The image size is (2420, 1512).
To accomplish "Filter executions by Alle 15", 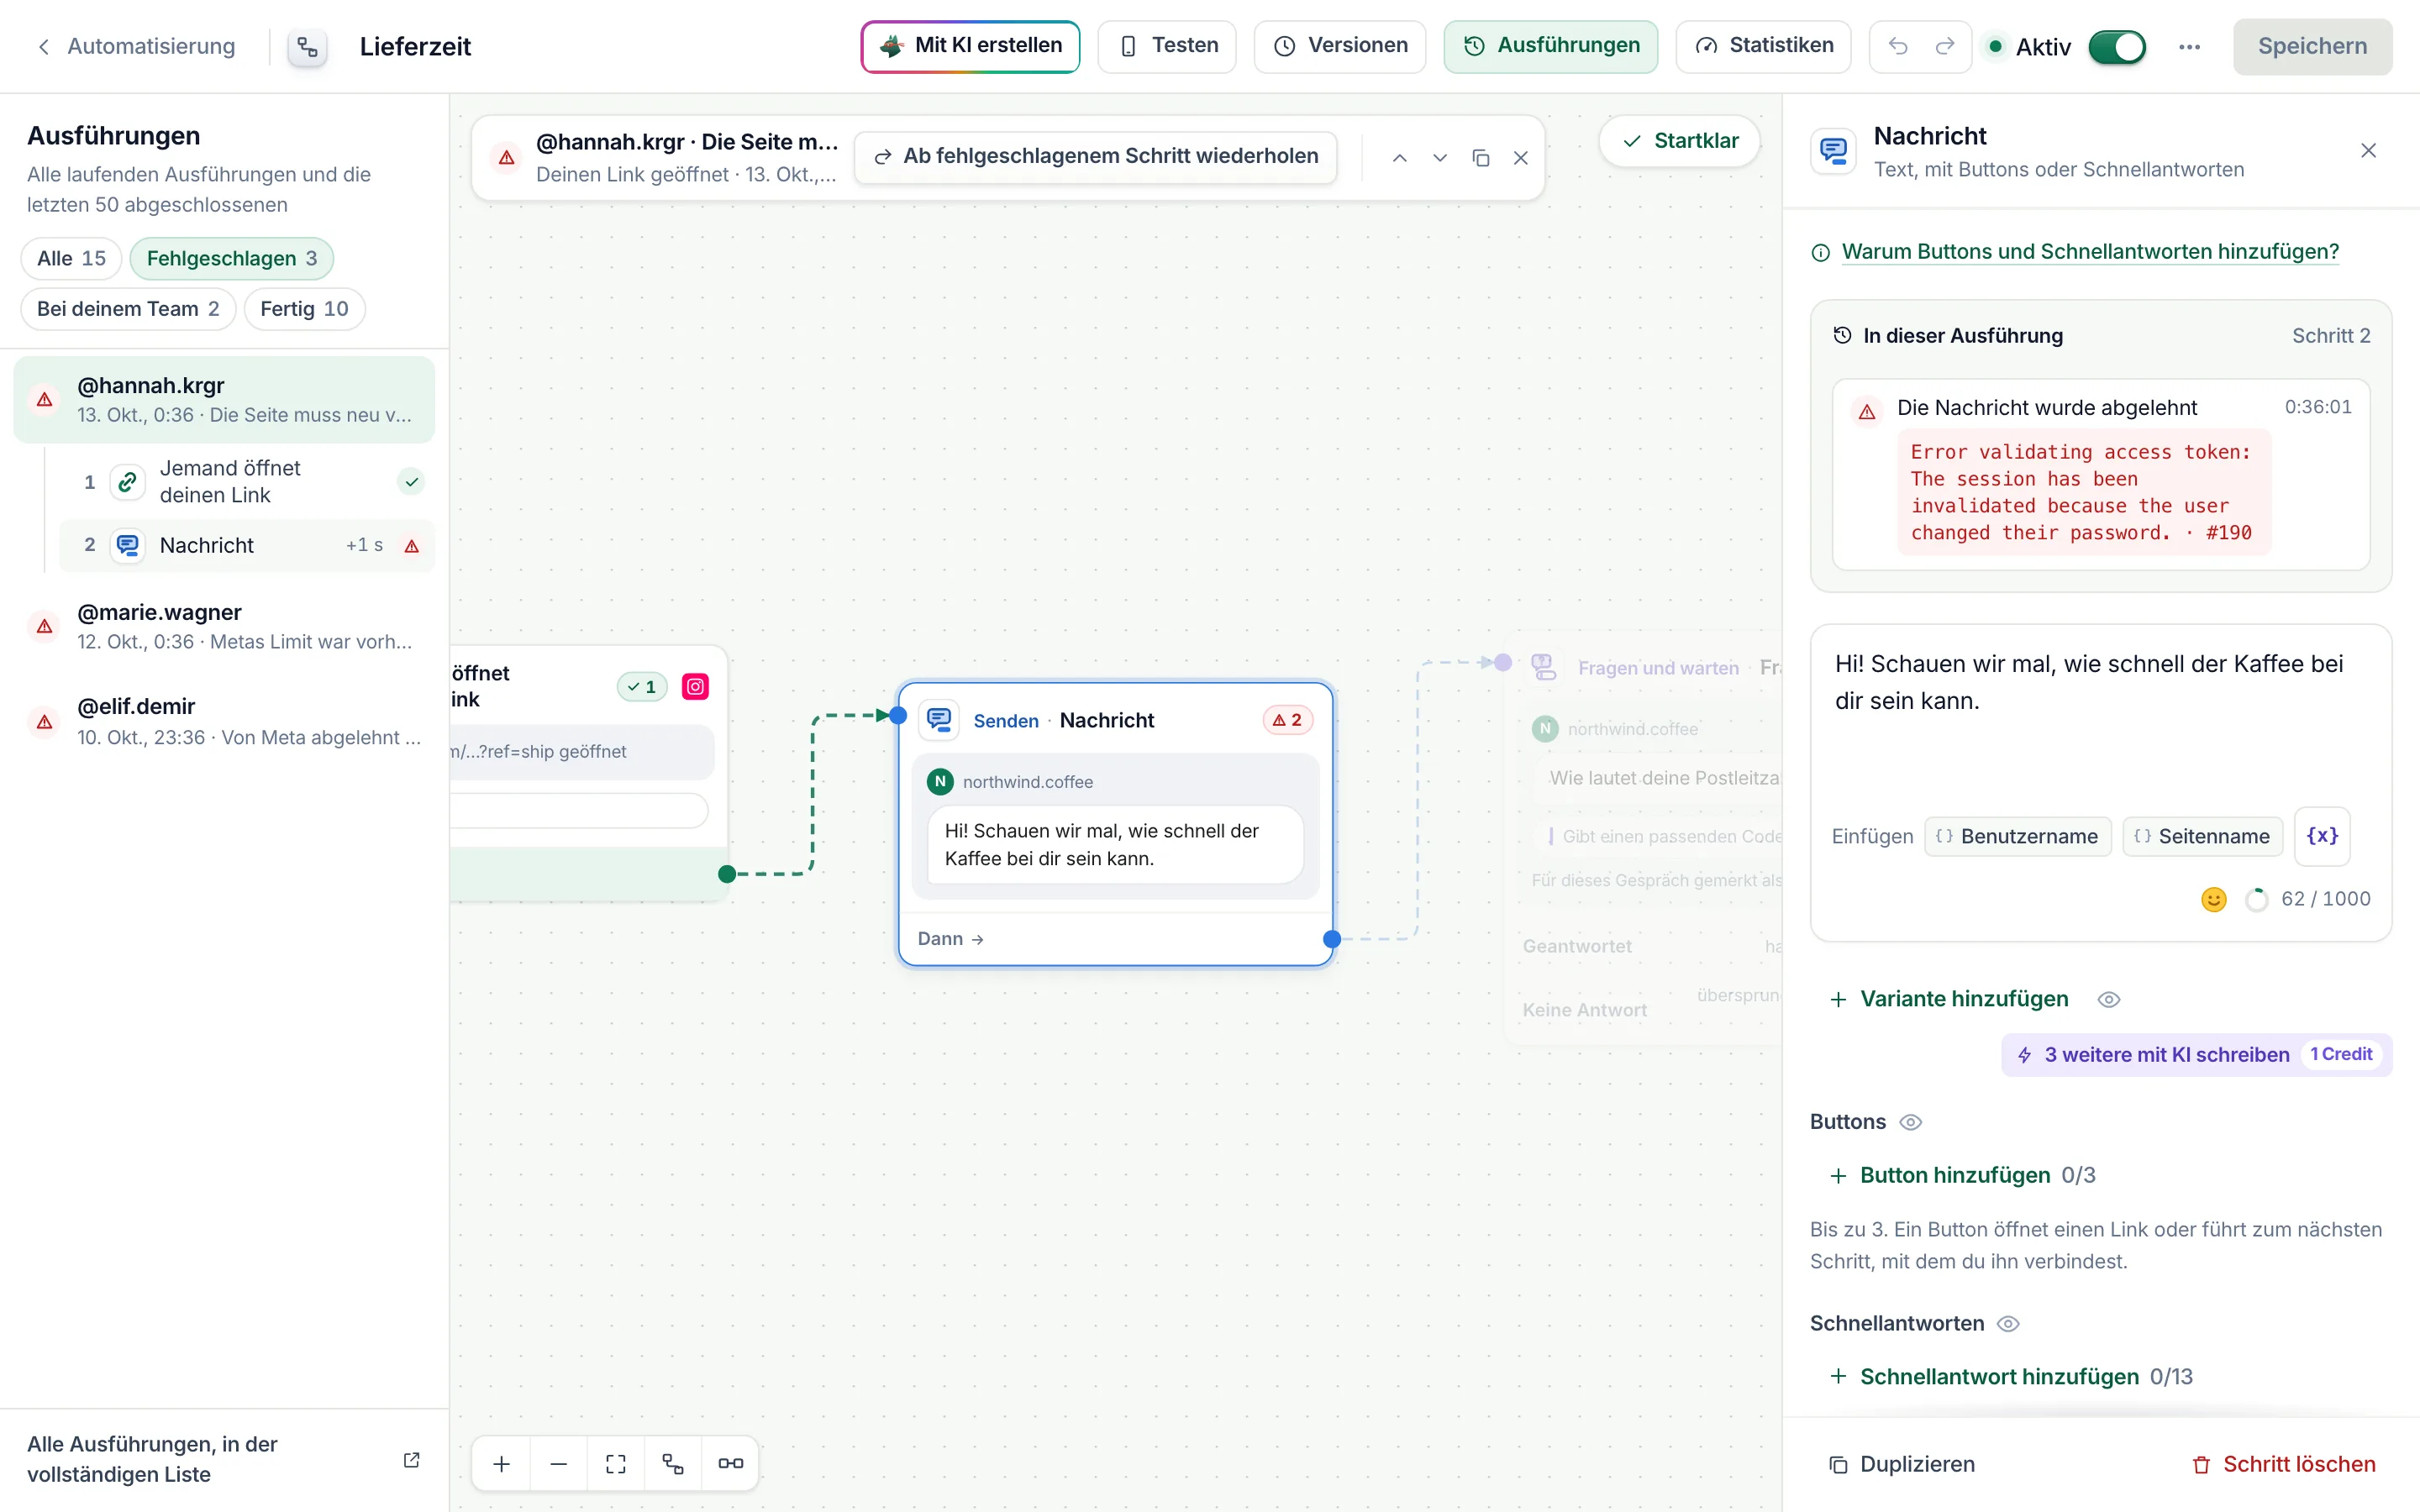I will coord(71,259).
